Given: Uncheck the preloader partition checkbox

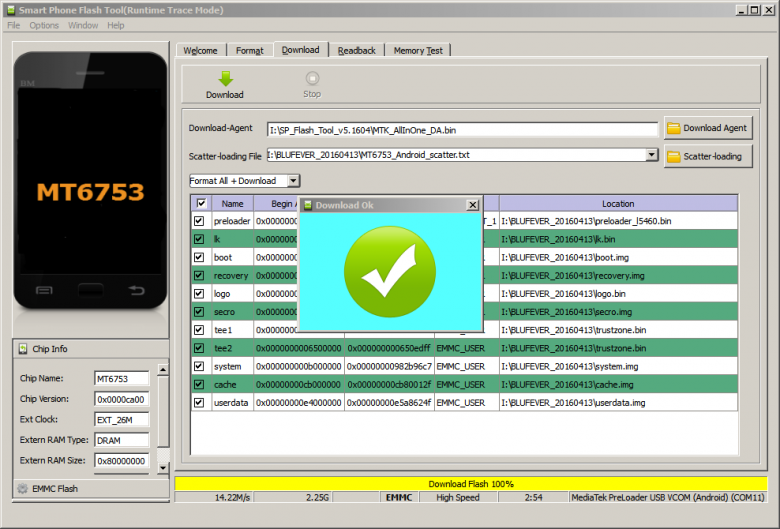Looking at the screenshot, I should point(199,221).
